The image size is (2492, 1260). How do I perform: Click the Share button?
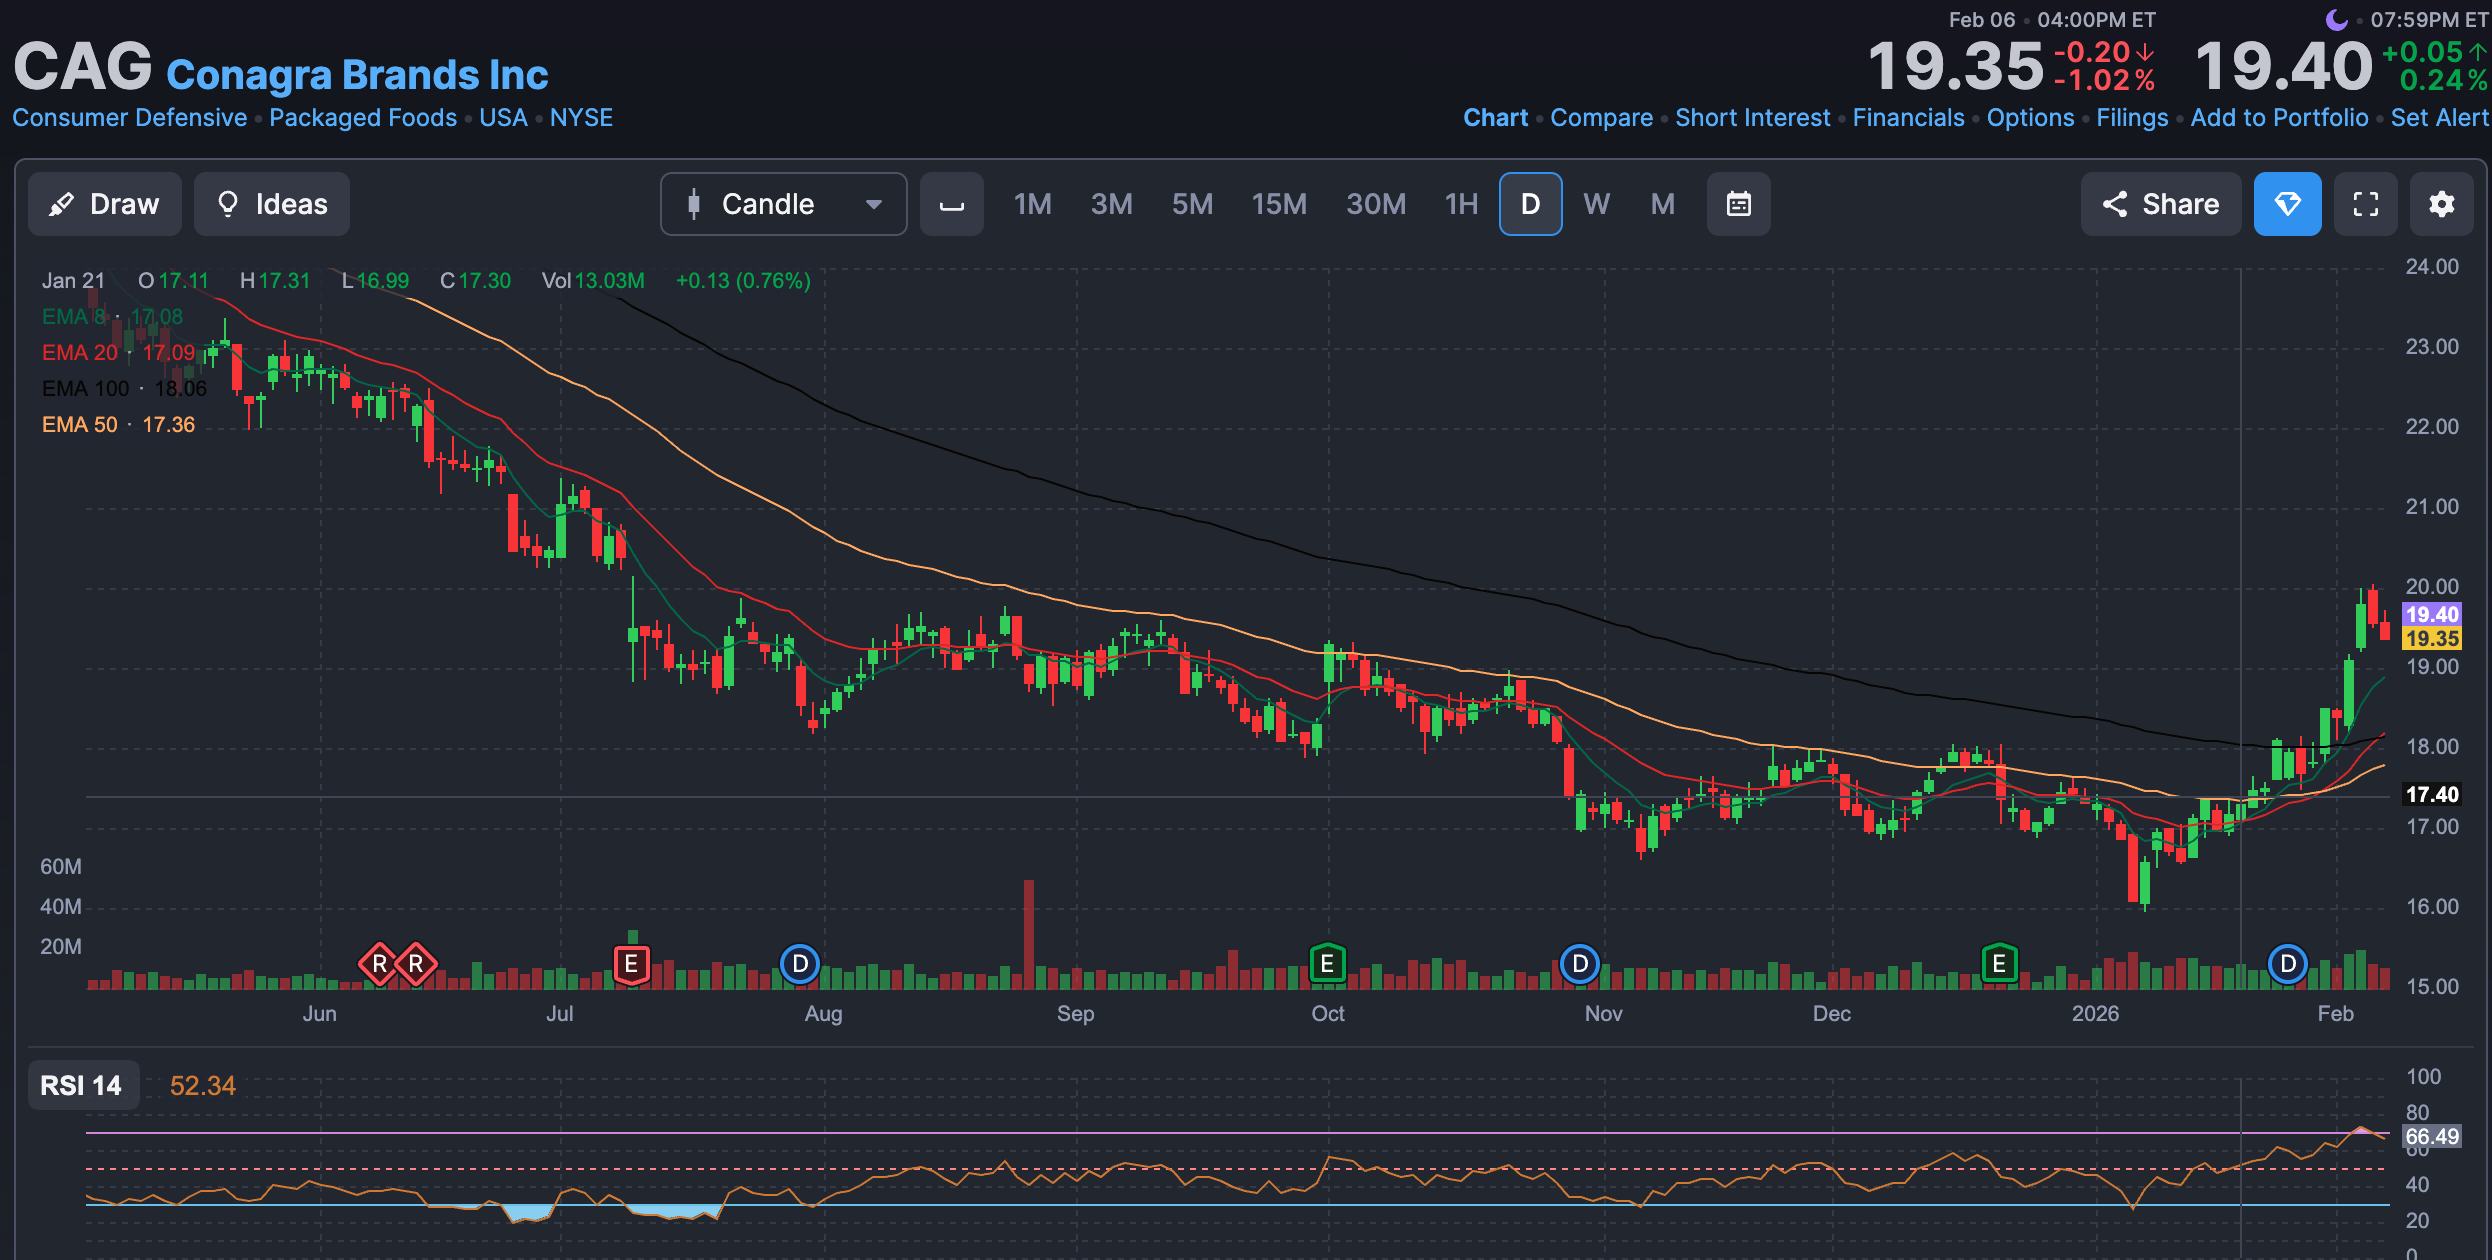2160,204
